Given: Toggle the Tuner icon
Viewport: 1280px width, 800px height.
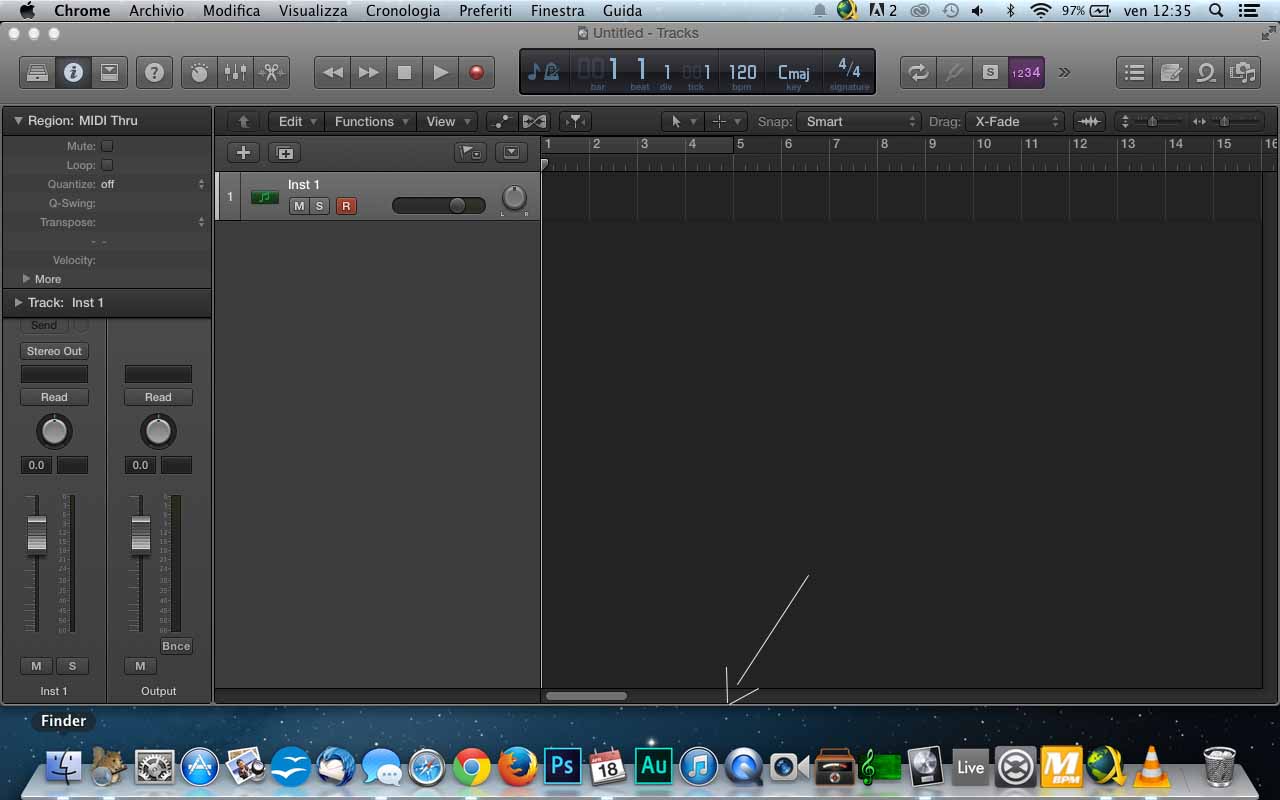Looking at the screenshot, I should (954, 72).
